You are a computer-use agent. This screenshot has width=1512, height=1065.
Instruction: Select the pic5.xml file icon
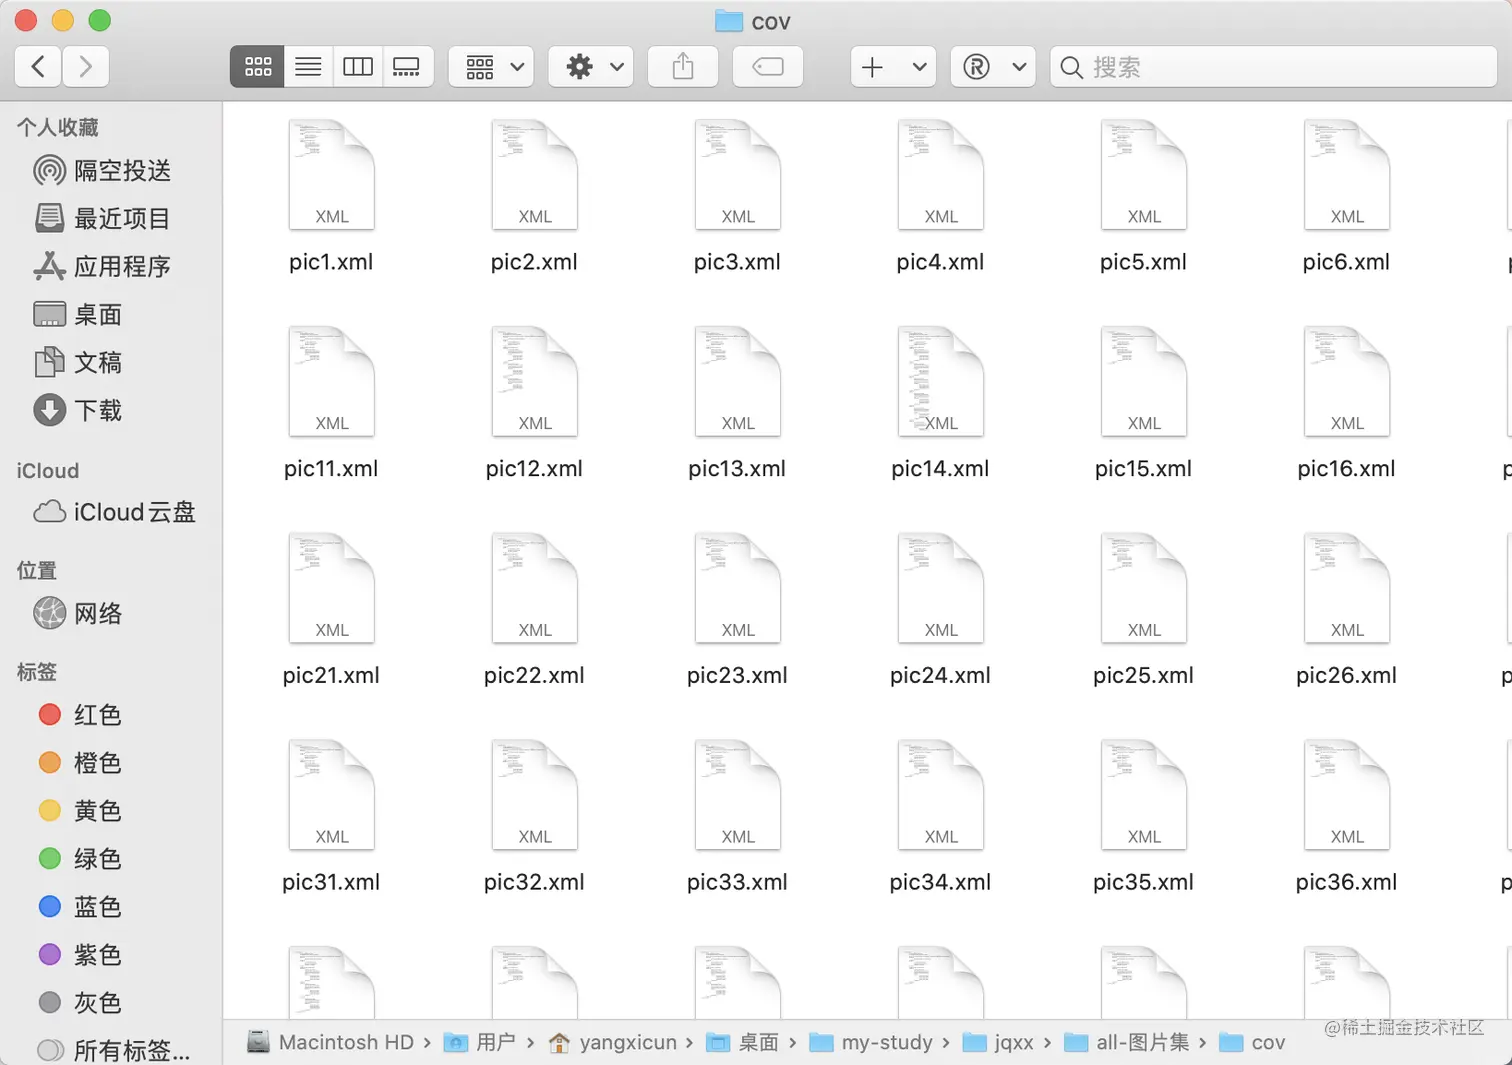tap(1144, 175)
